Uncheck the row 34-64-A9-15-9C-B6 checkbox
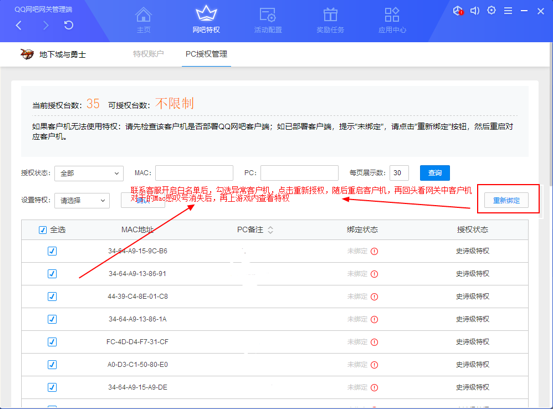The height and width of the screenshot is (410, 553). coord(52,251)
